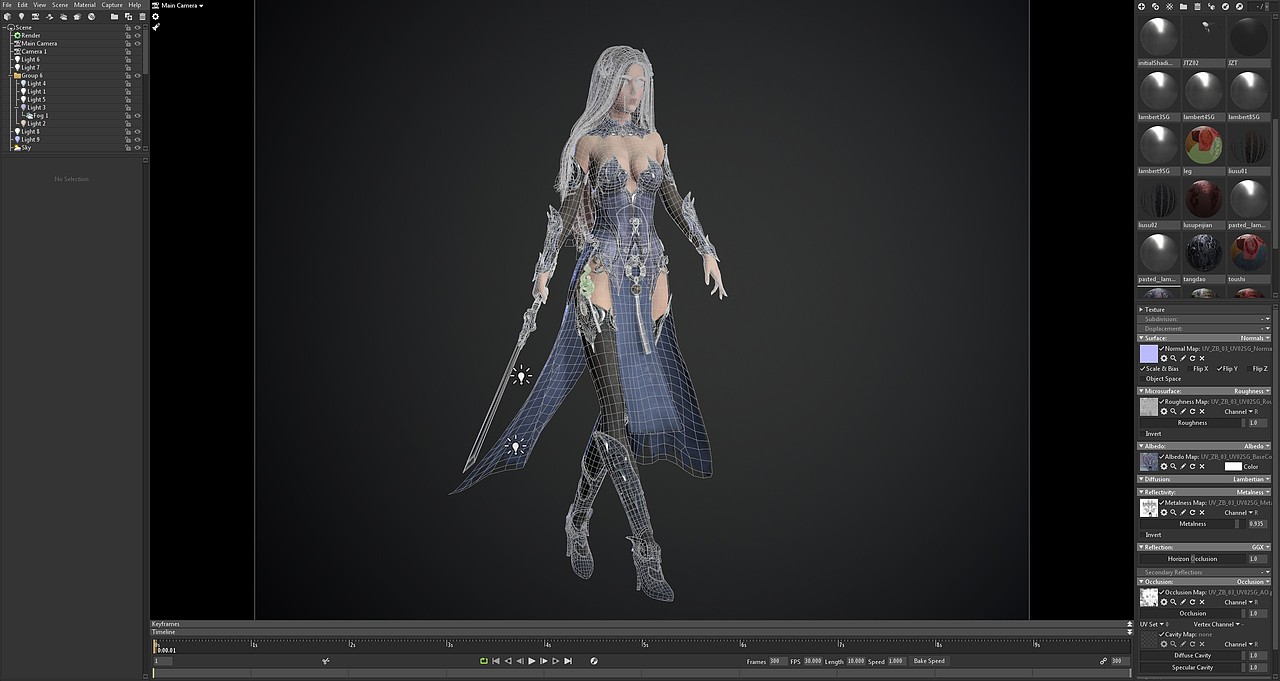The height and width of the screenshot is (681, 1280).
Task: Hide the Main Camera using its eye icon
Action: pyautogui.click(x=137, y=43)
